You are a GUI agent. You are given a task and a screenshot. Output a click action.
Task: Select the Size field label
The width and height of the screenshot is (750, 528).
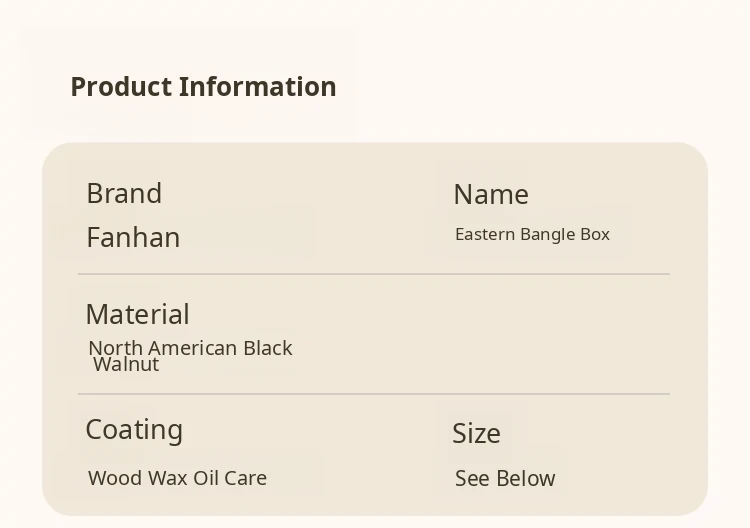pos(476,434)
